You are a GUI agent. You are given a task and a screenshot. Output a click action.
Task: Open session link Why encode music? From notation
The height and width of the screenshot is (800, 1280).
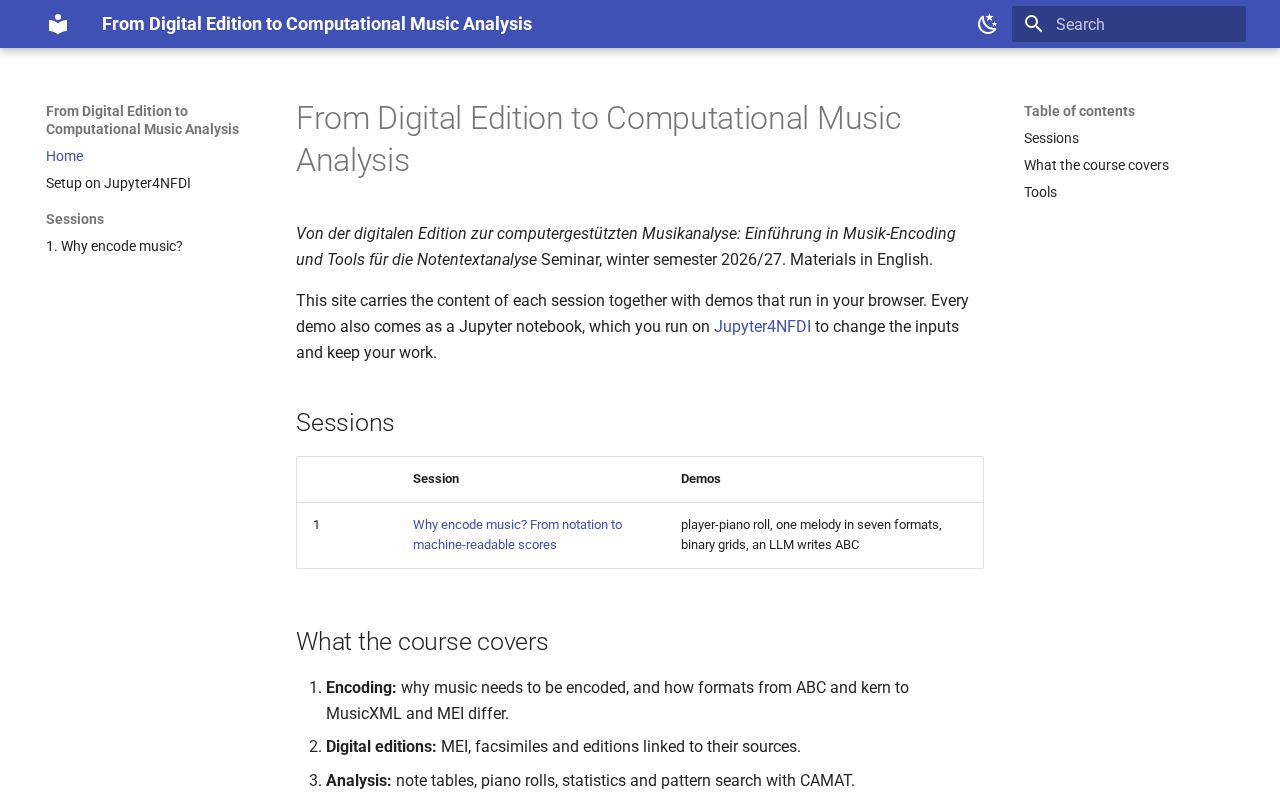(x=517, y=534)
